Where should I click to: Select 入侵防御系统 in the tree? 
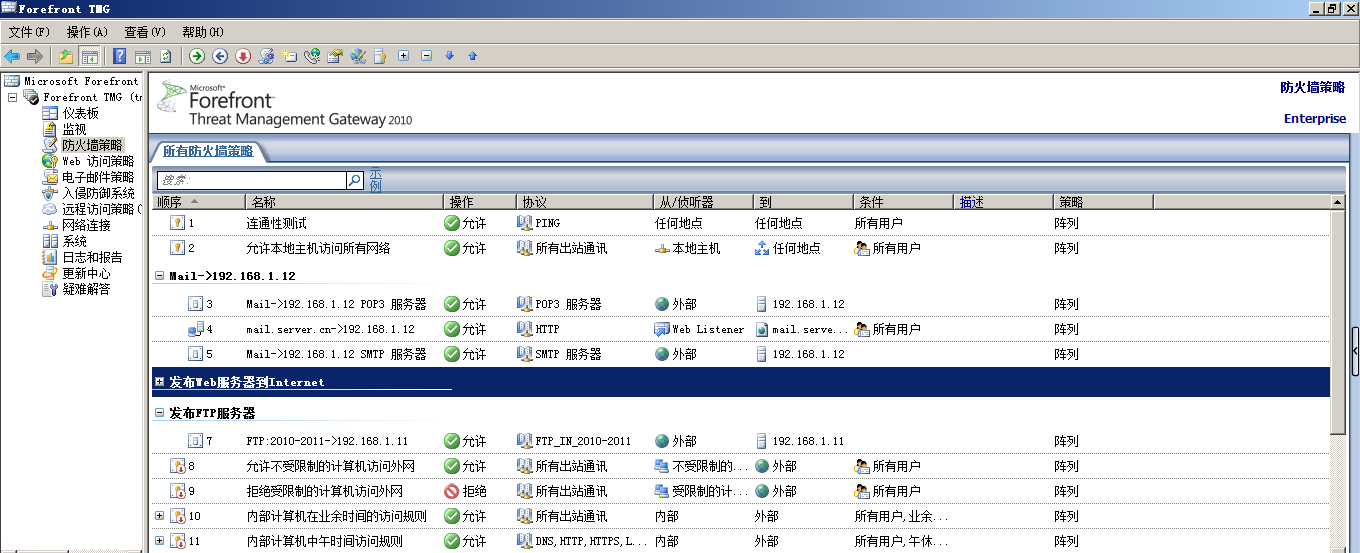click(98, 193)
